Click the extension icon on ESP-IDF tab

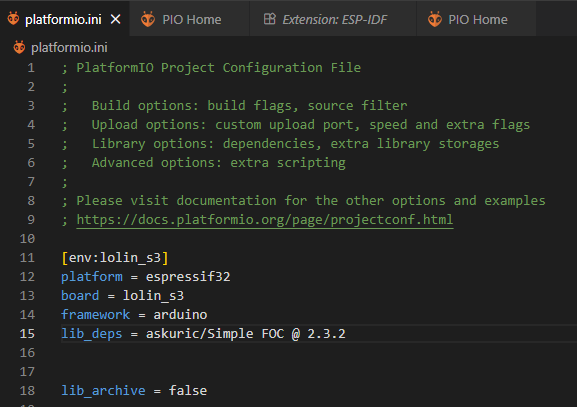tap(270, 19)
